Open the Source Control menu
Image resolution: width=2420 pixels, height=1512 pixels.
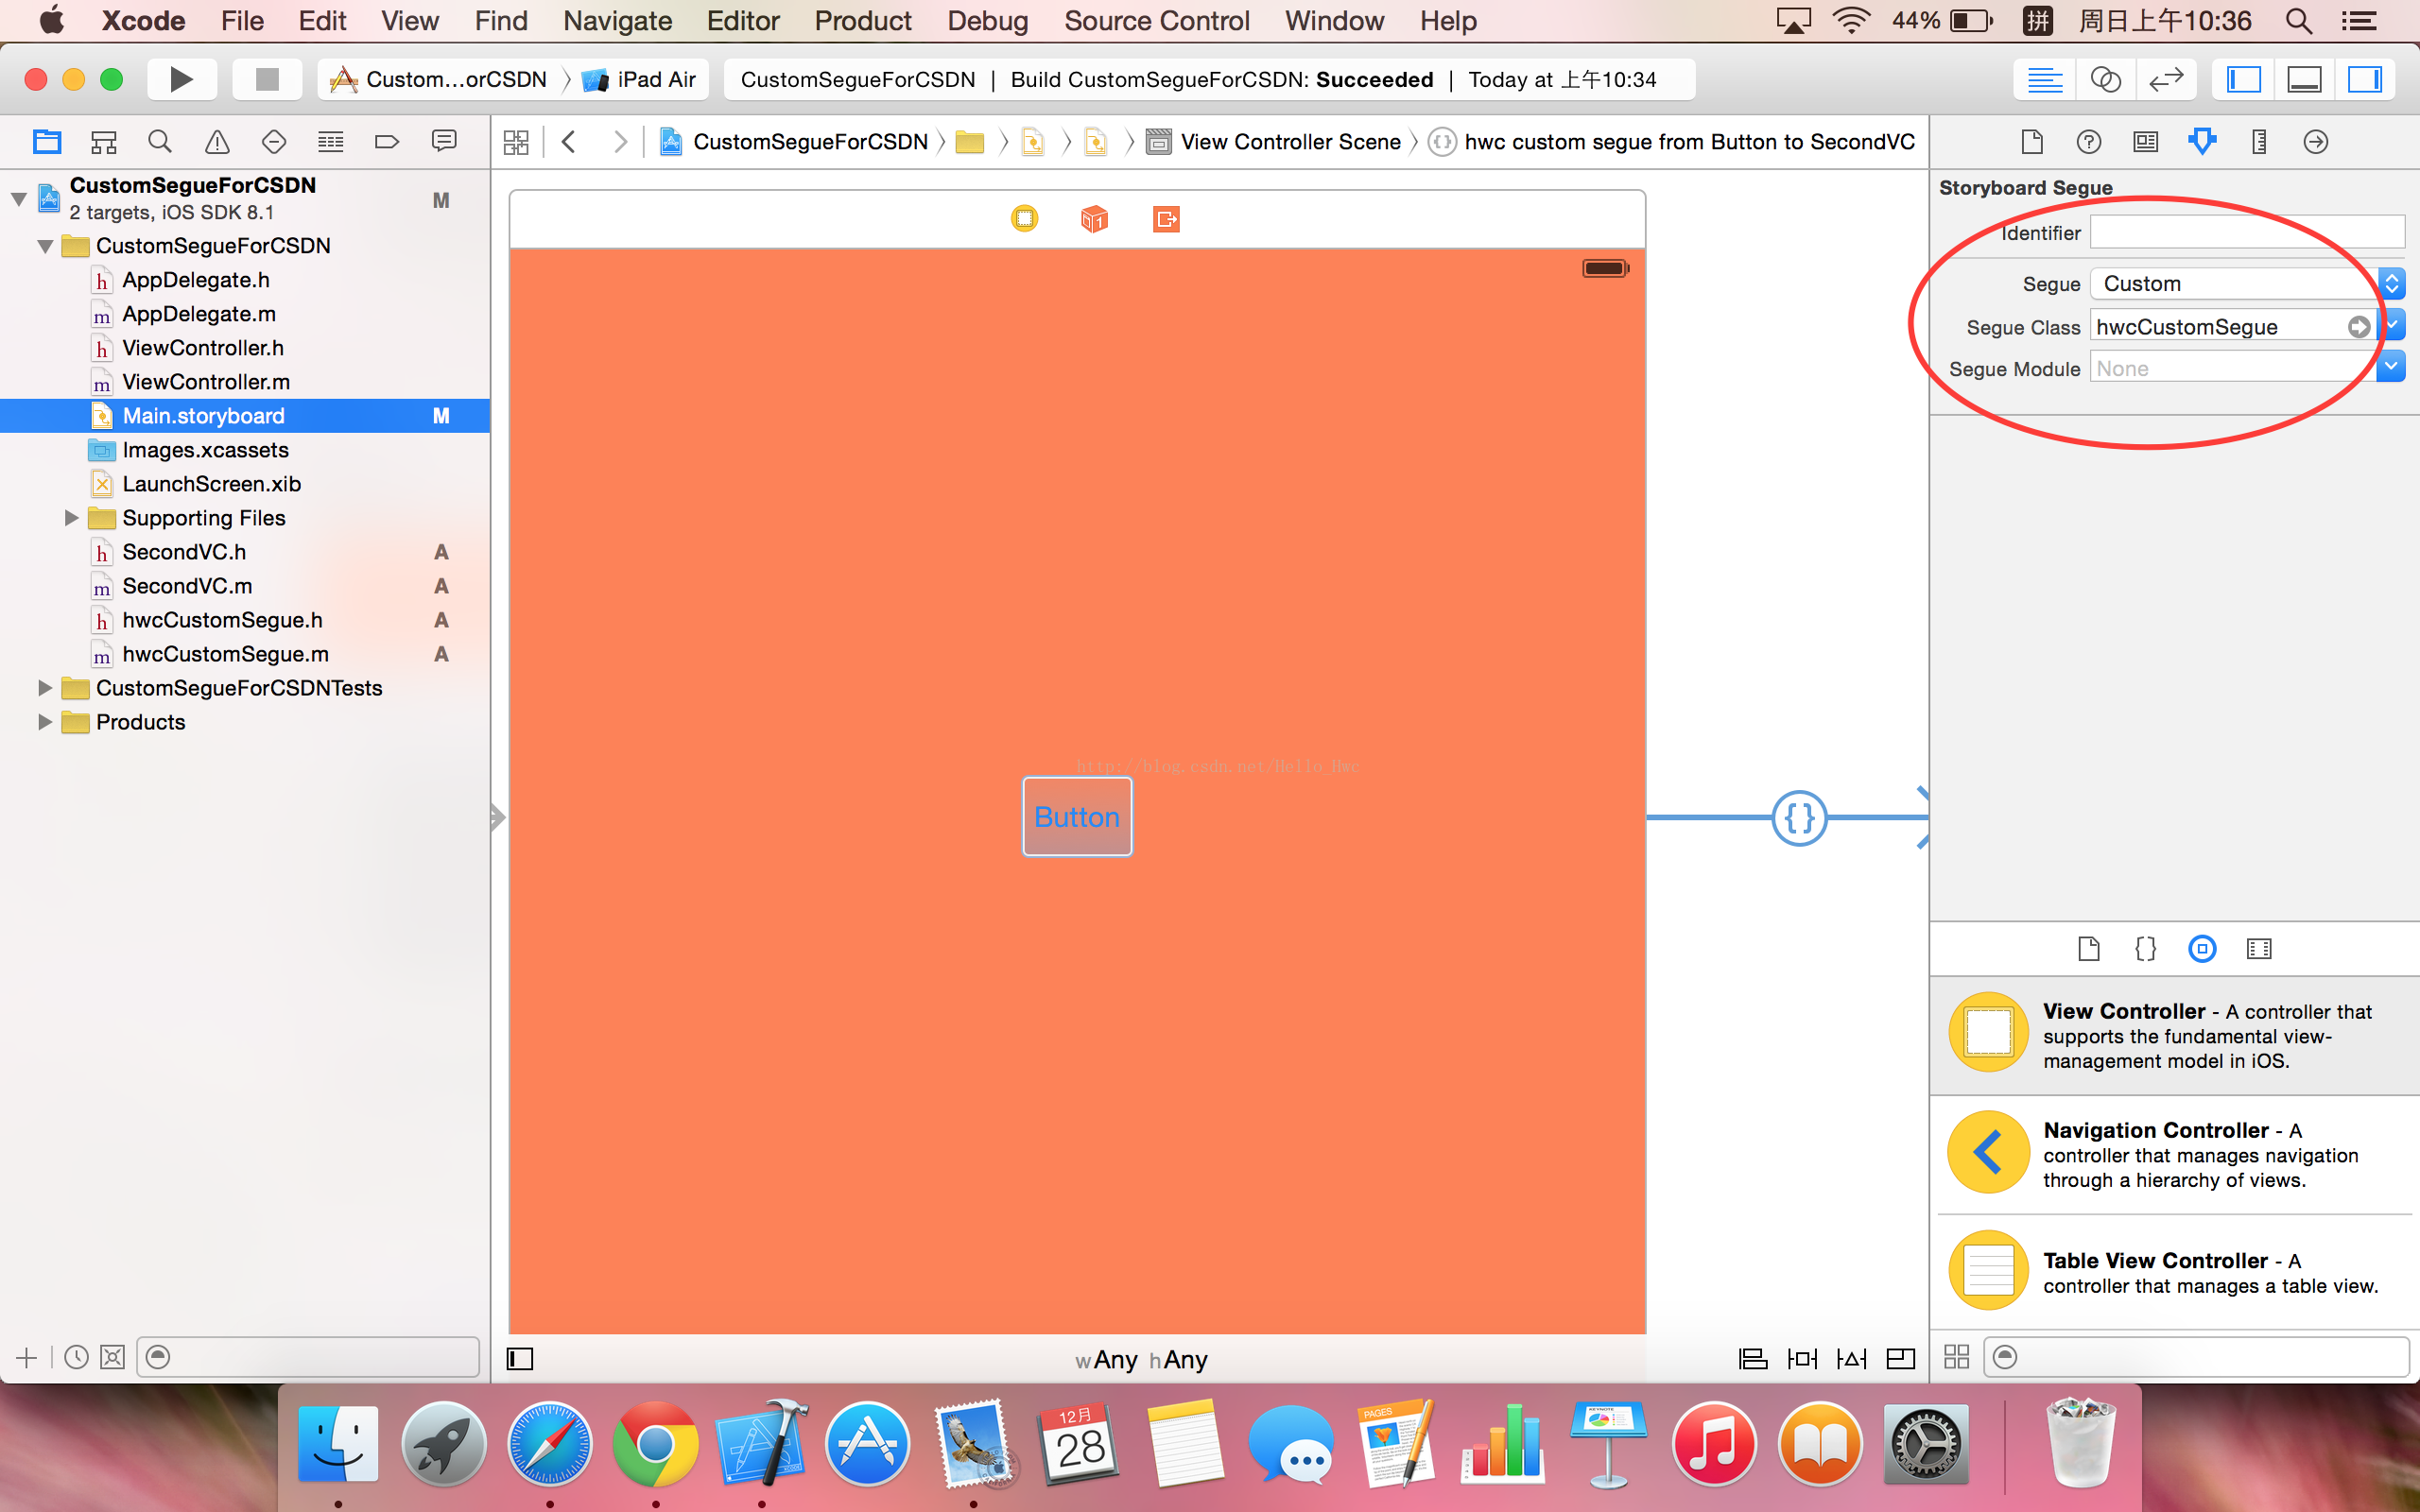click(1156, 21)
